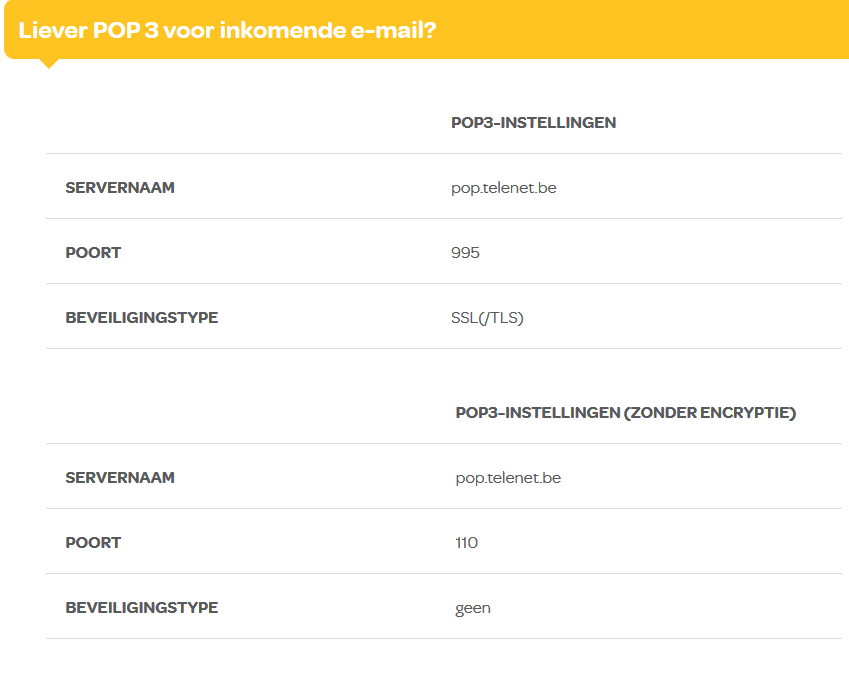Image resolution: width=849 pixels, height=673 pixels.
Task: Select the port number 995
Action: [x=465, y=253]
